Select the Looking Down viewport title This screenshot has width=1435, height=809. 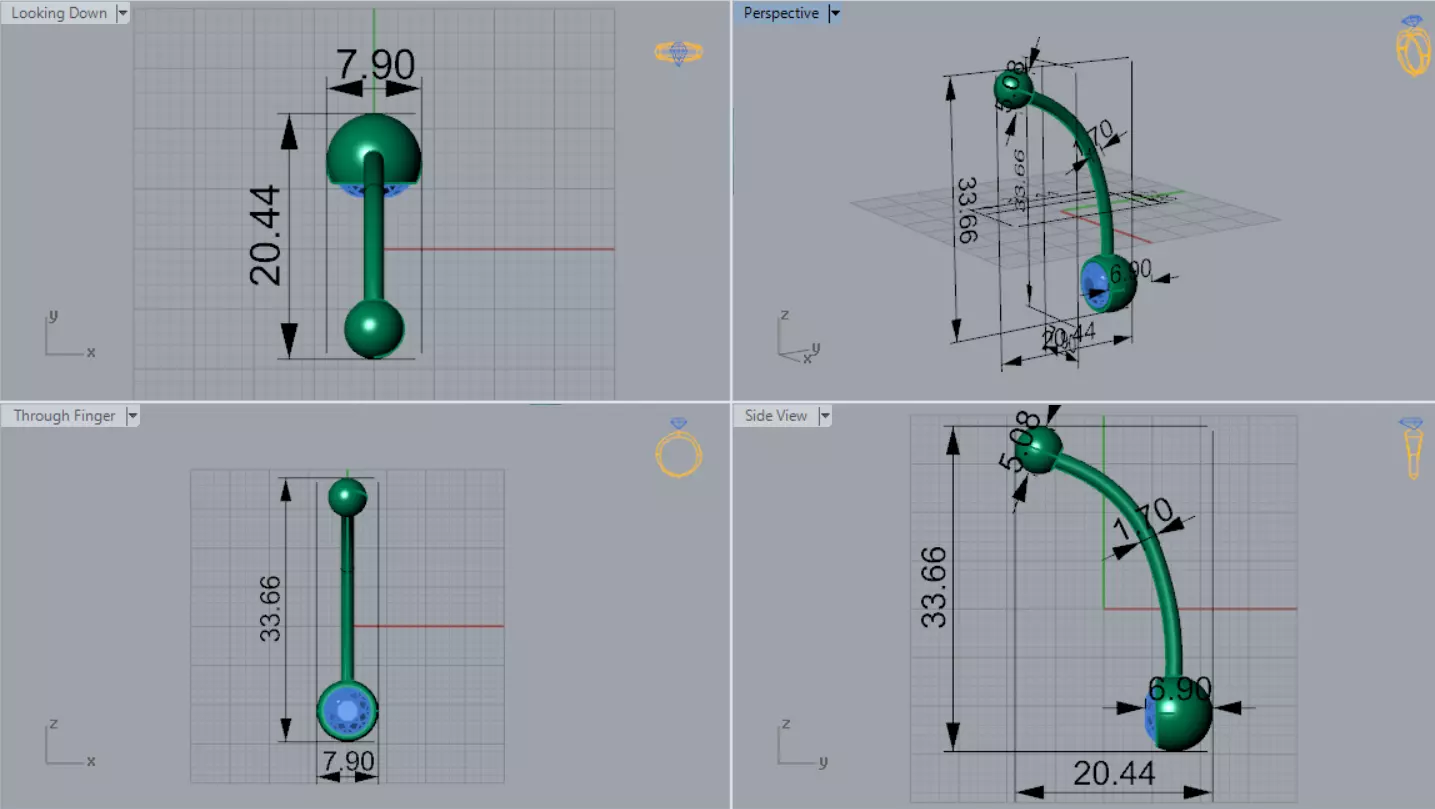59,14
